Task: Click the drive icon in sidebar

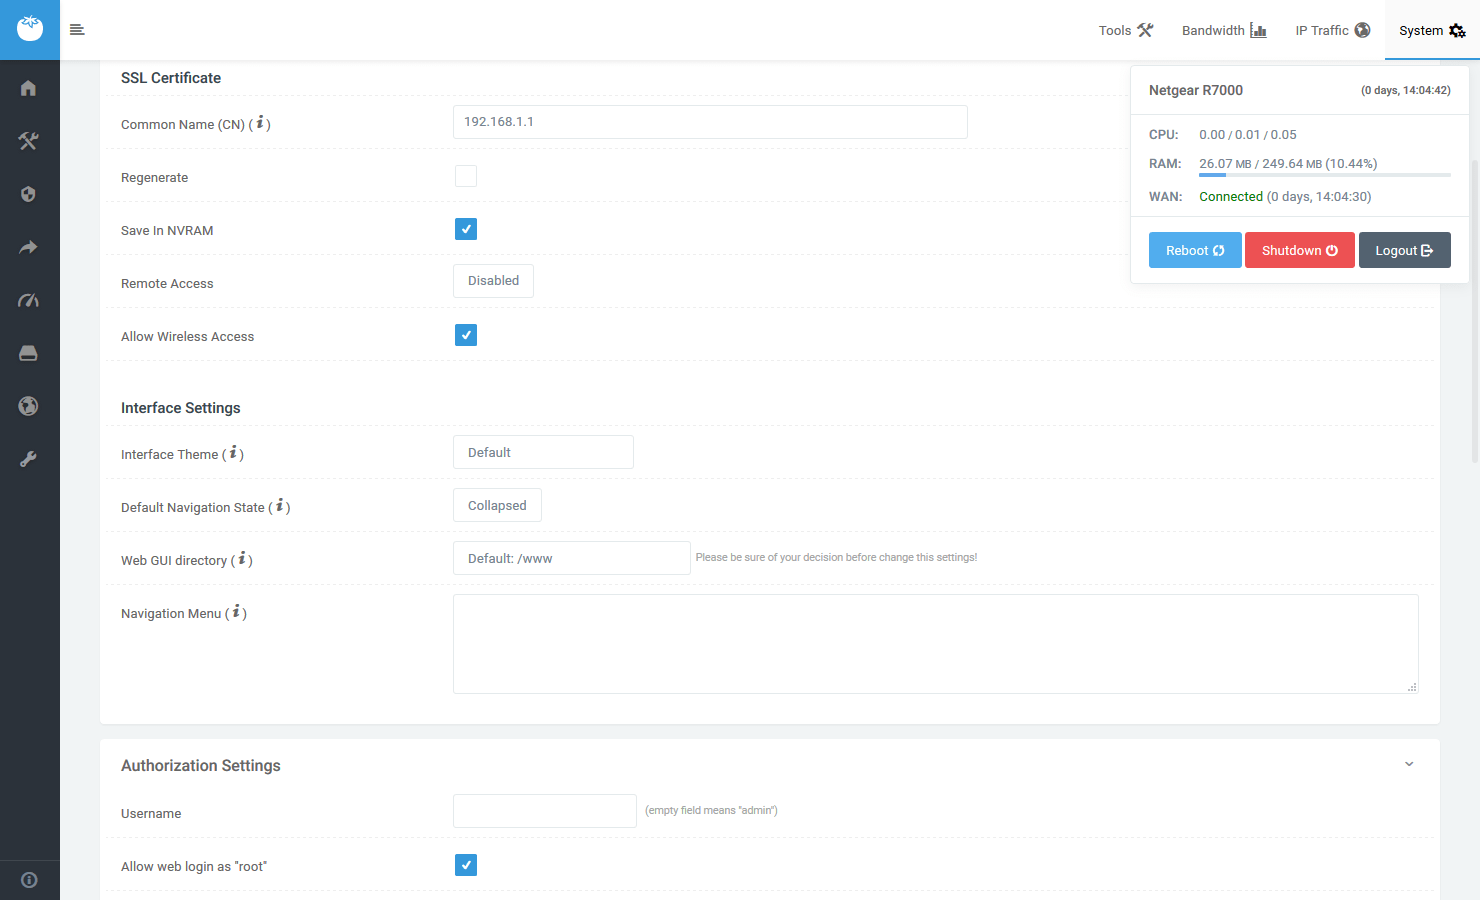Action: pos(28,353)
